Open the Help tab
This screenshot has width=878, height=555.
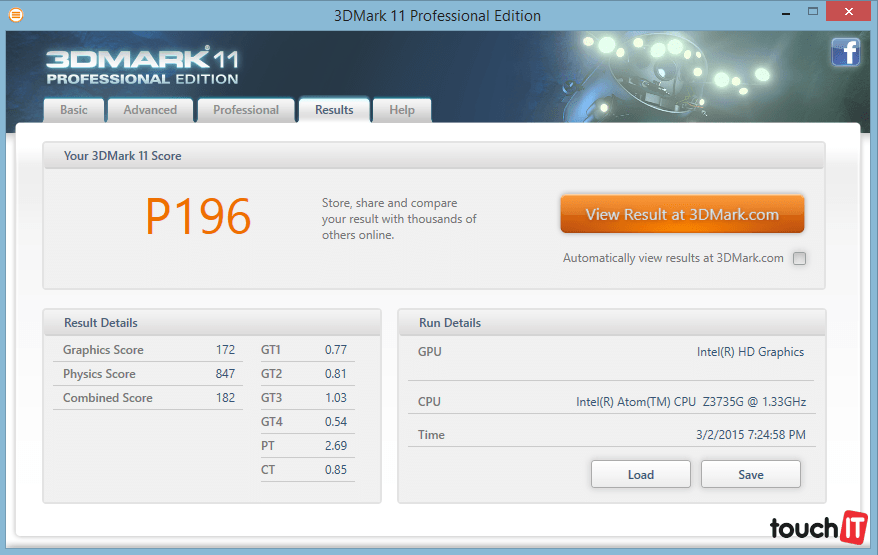click(x=402, y=110)
